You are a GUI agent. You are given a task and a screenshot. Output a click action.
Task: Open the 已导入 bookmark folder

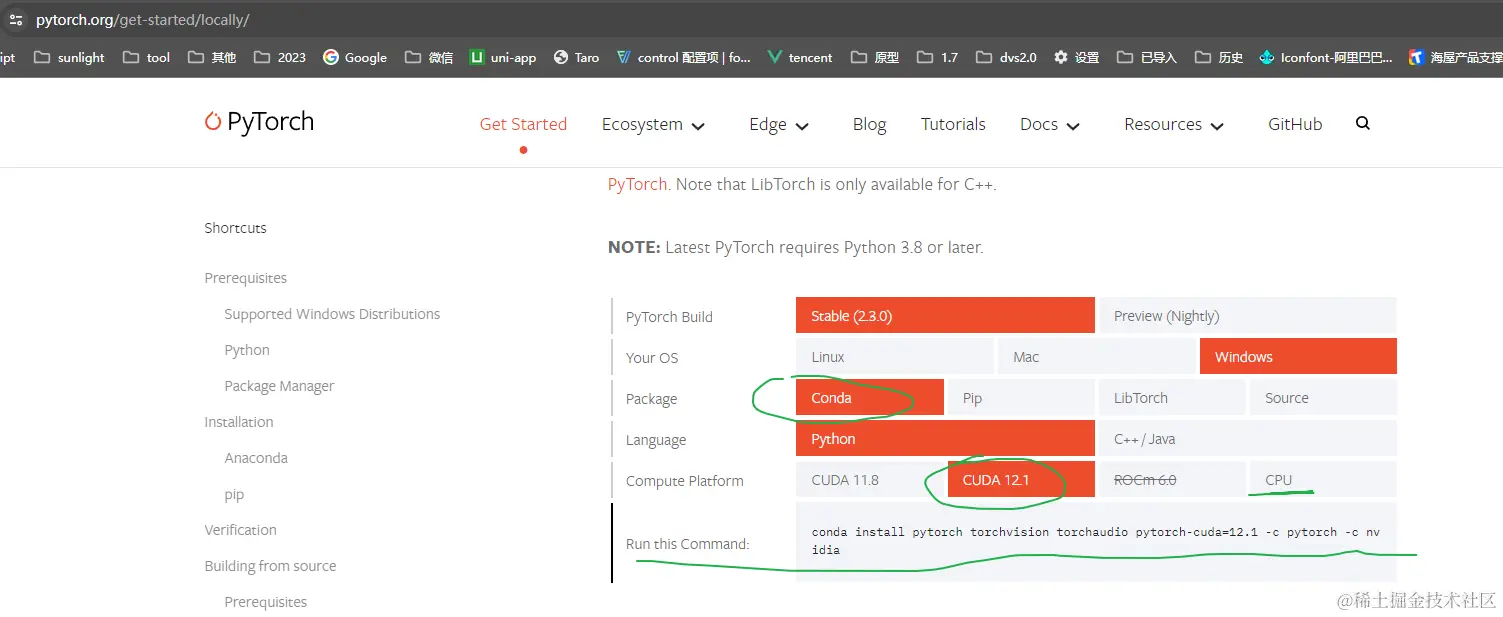(1146, 57)
